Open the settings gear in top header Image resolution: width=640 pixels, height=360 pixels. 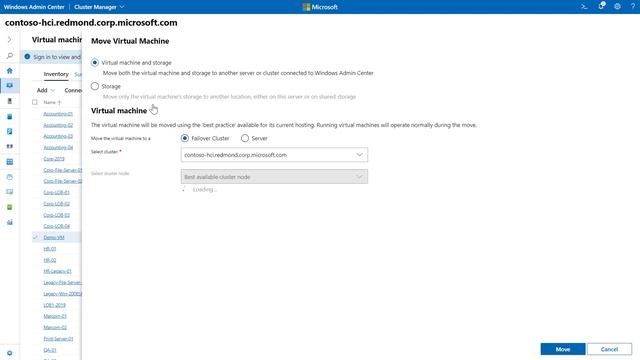618,7
